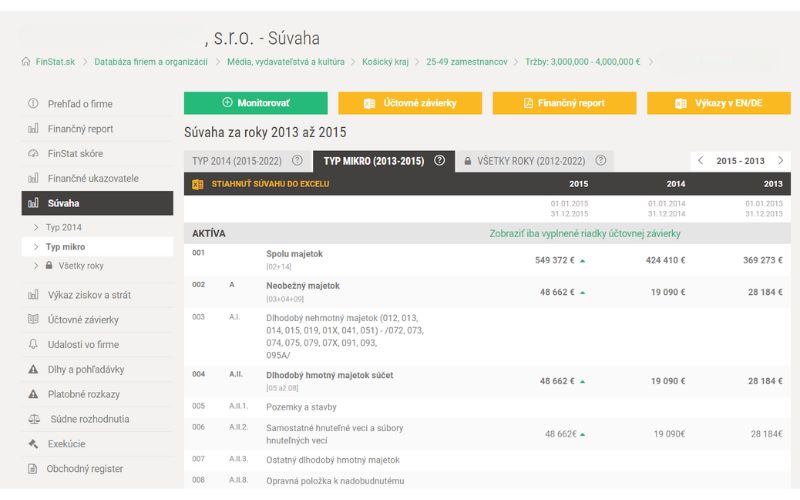This screenshot has width=800, height=500.
Task: Open Účtovné závierky yellow button
Action: pyautogui.click(x=410, y=103)
